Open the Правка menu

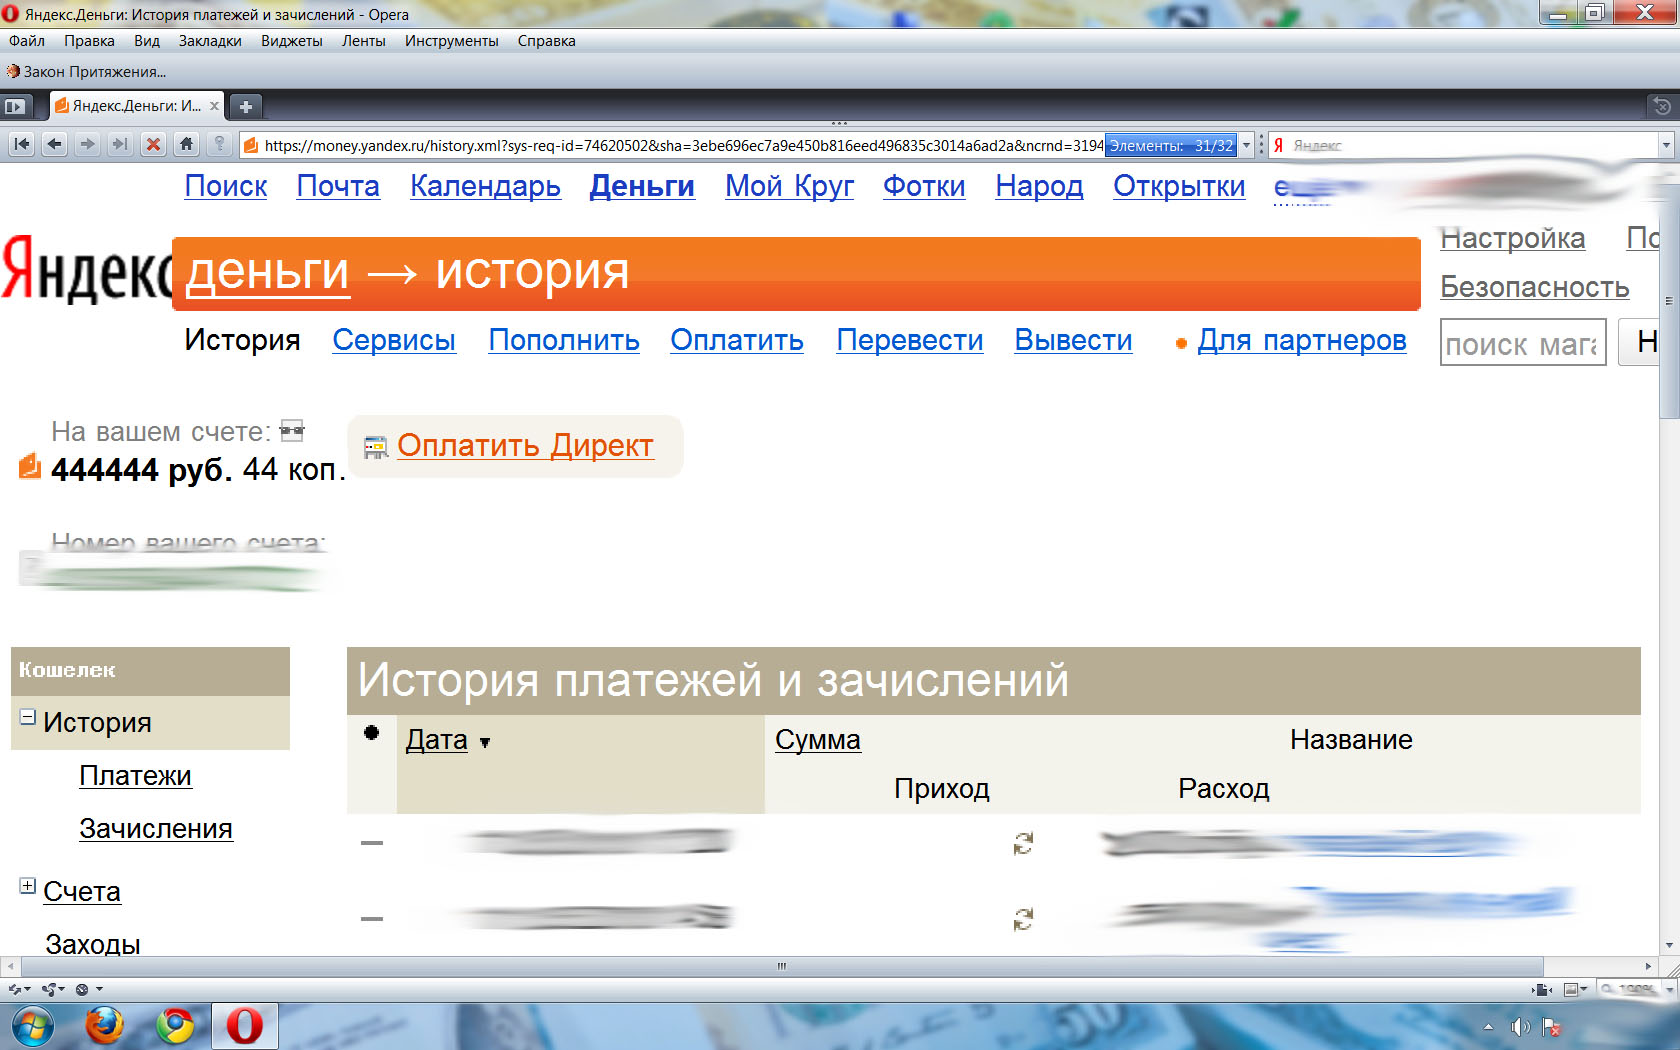89,41
